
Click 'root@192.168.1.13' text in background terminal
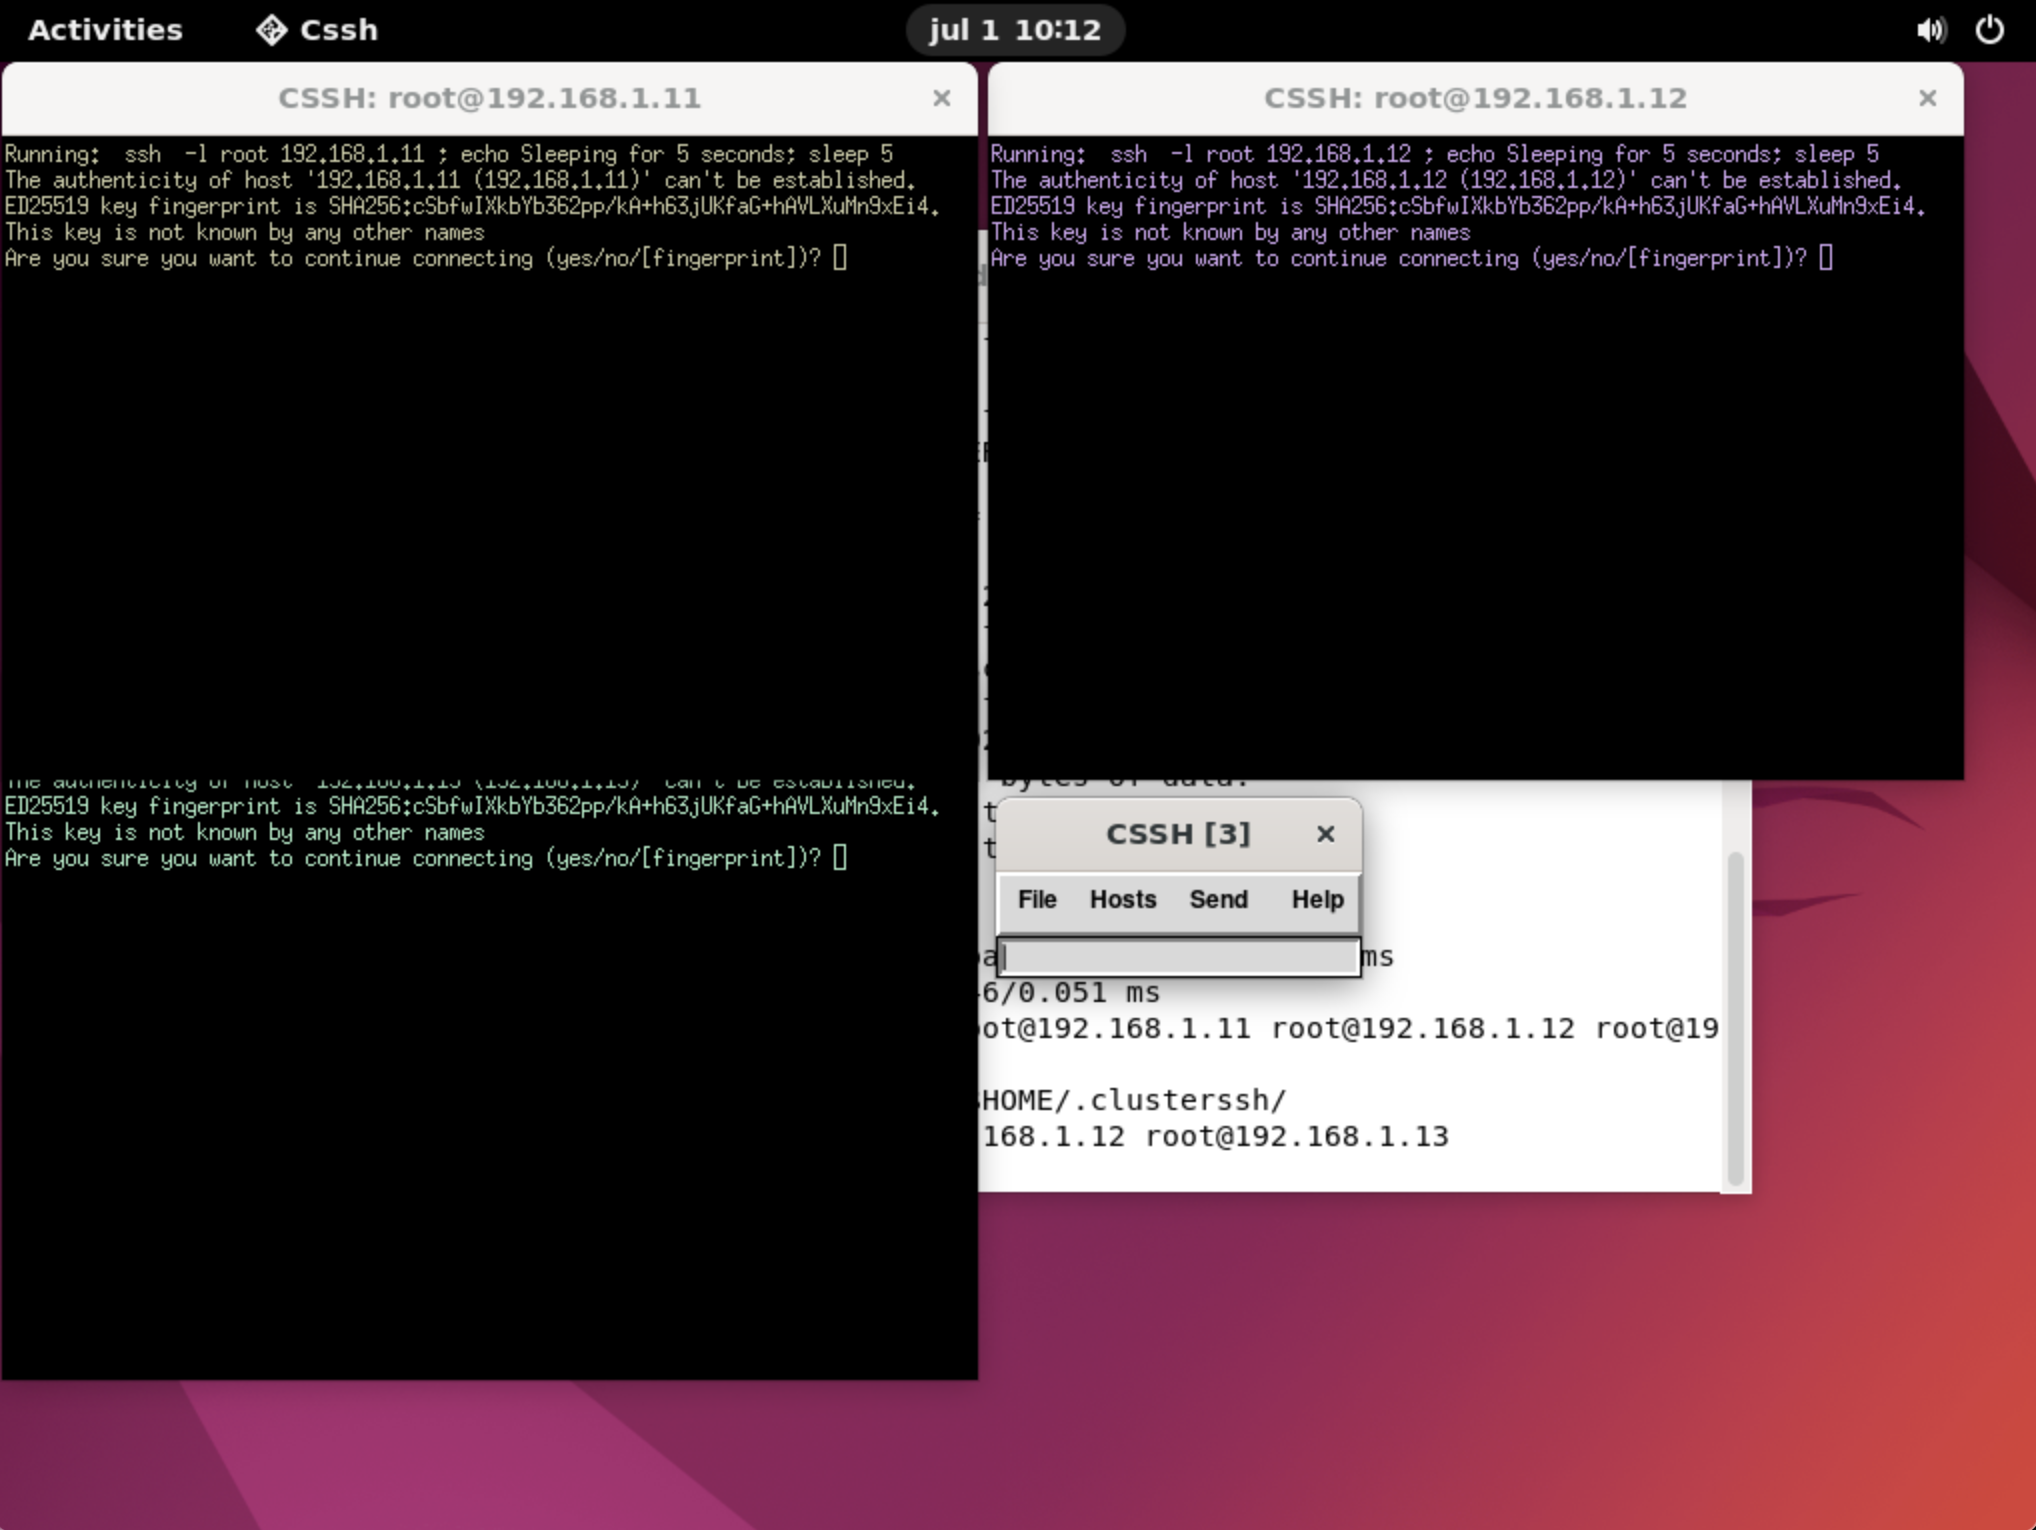pyautogui.click(x=1296, y=1136)
